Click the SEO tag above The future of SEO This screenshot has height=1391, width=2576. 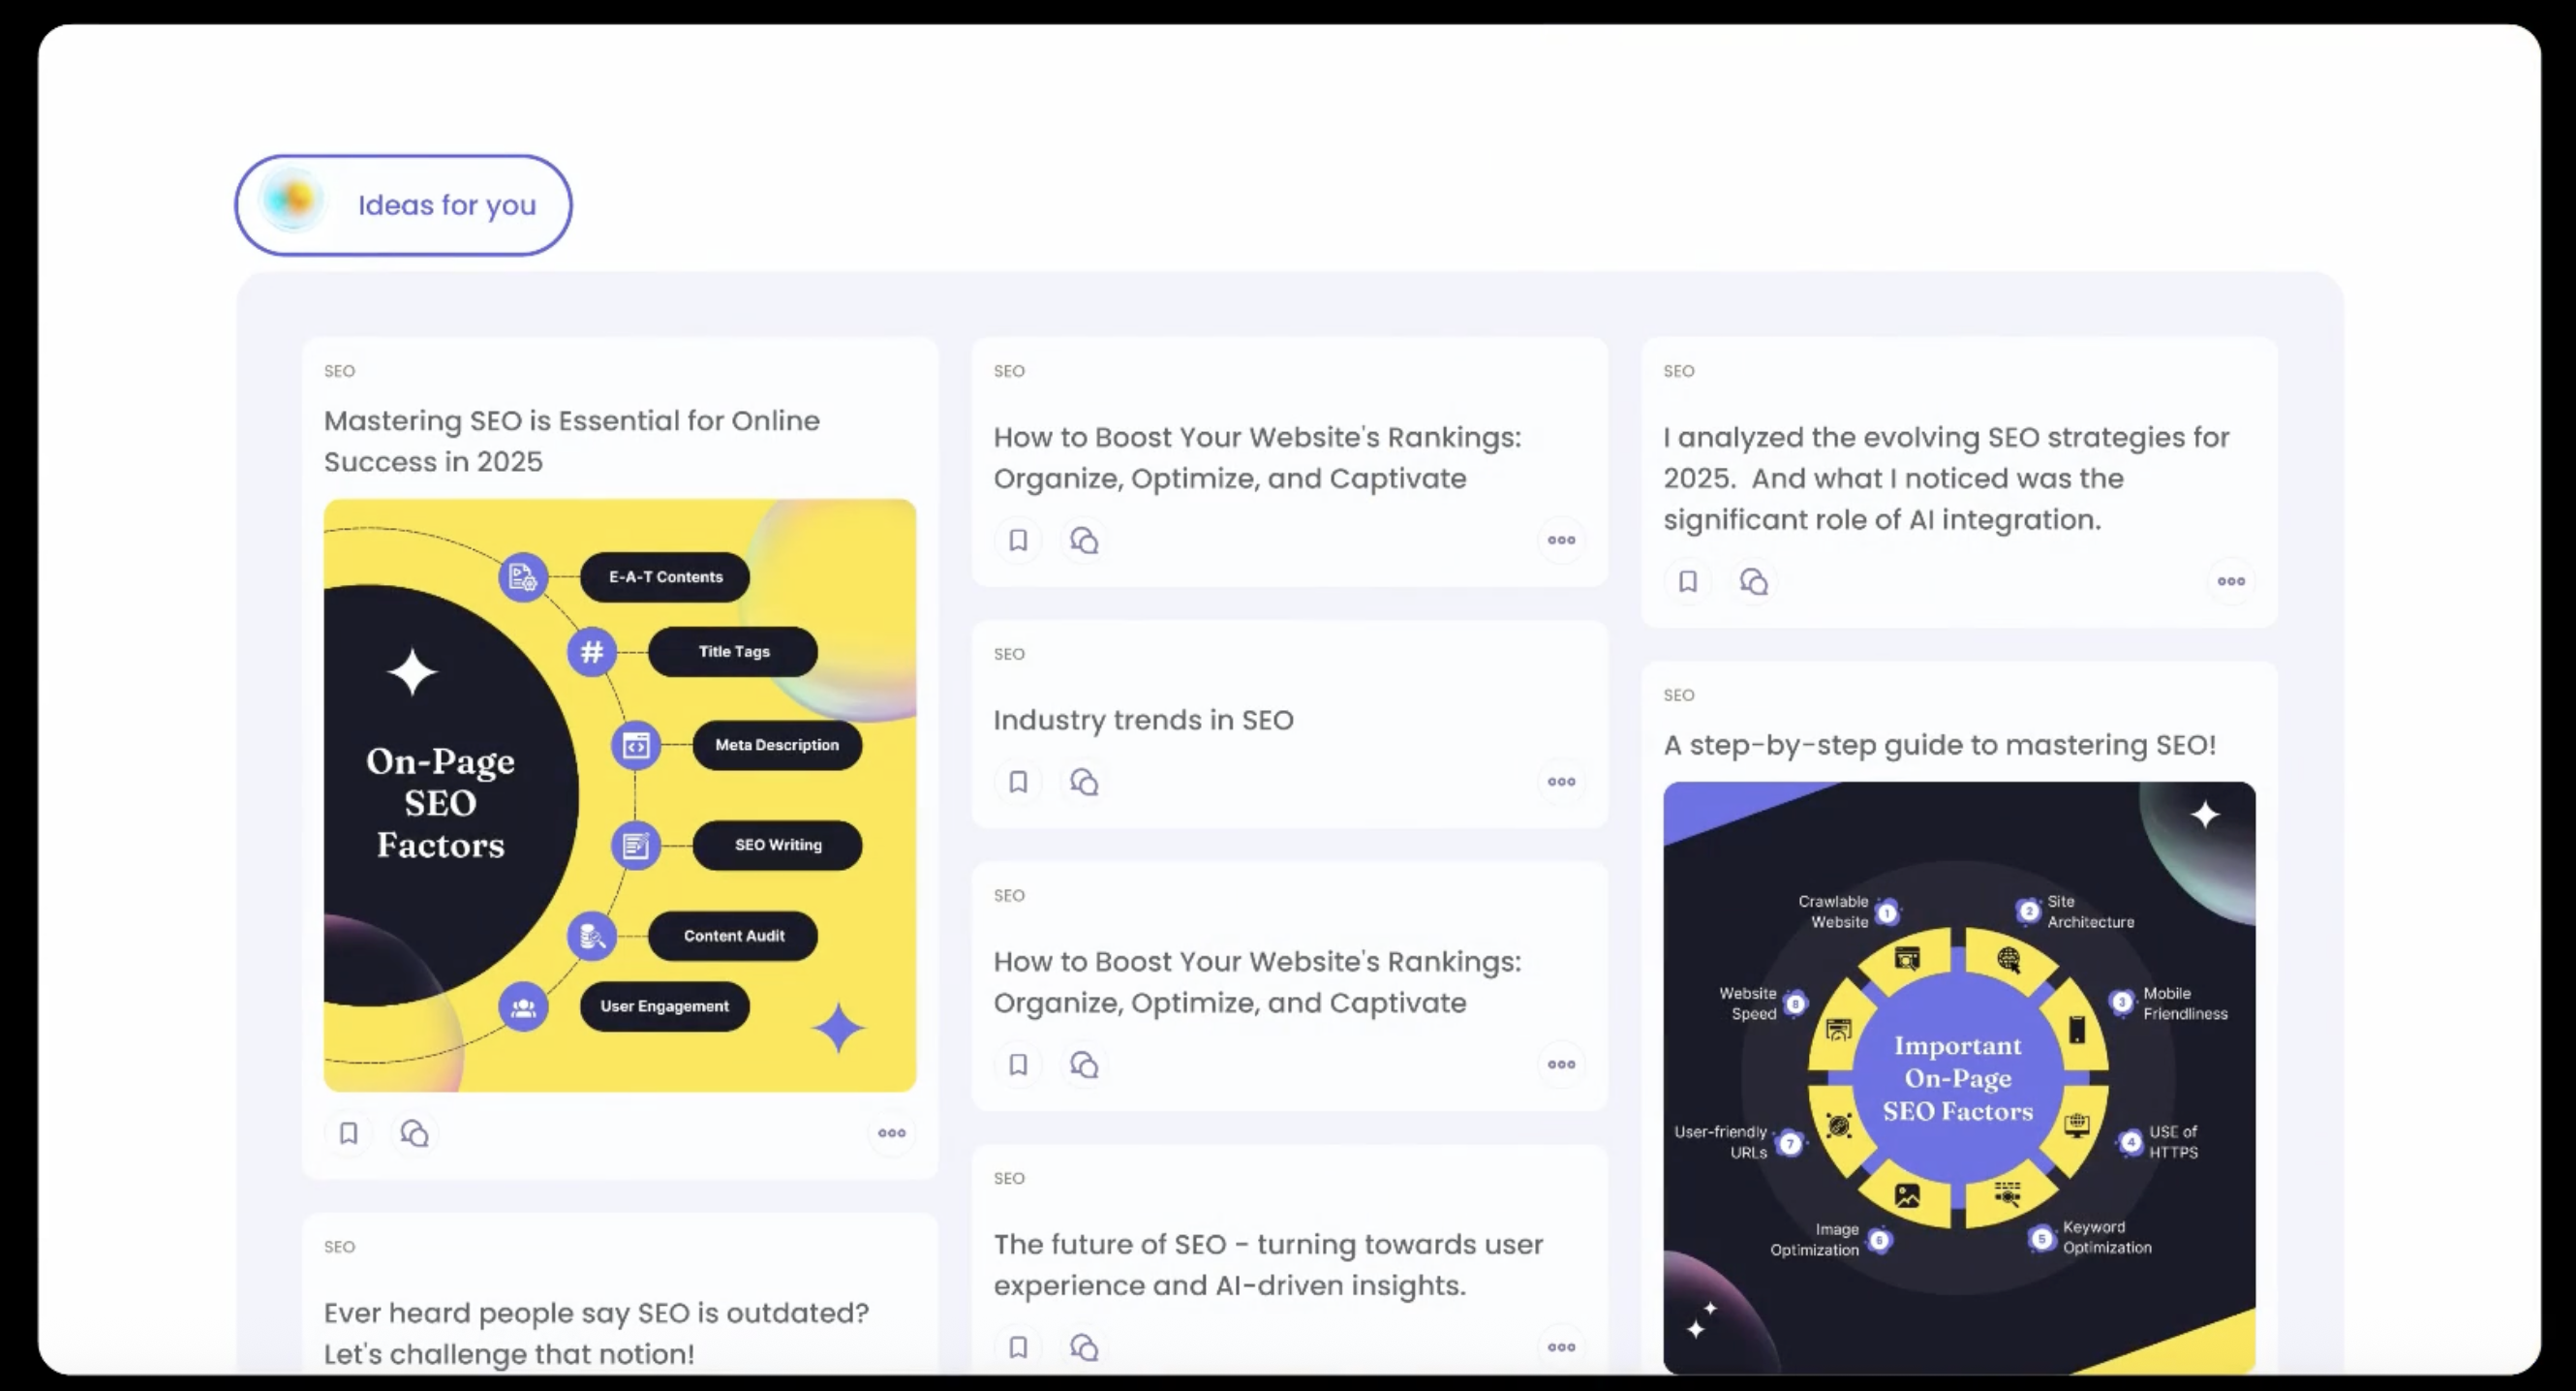(1009, 1178)
